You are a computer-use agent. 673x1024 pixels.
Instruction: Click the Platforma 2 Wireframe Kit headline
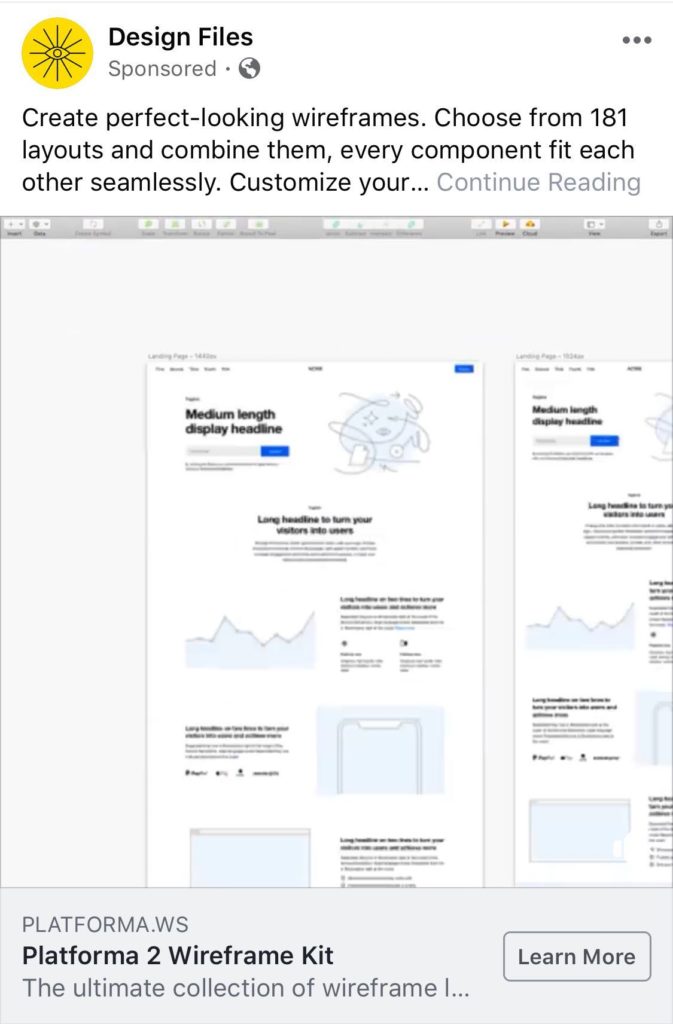tap(178, 955)
